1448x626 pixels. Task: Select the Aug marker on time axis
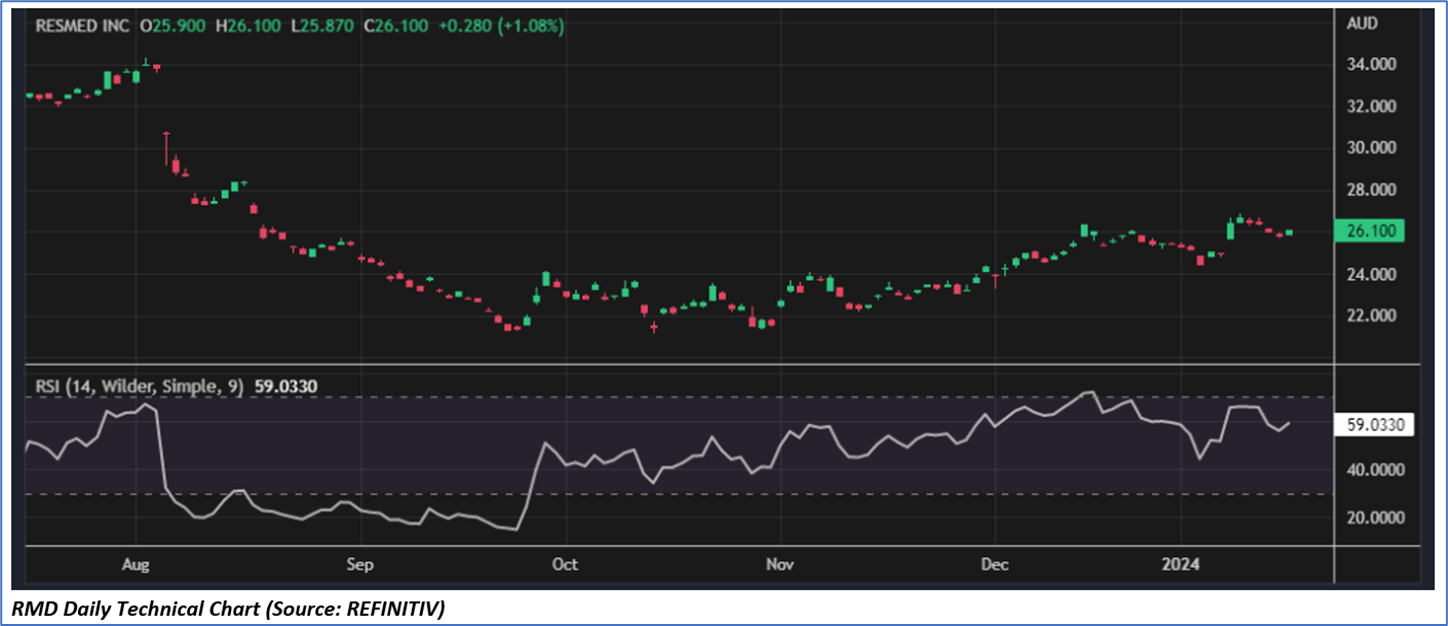pos(135,564)
